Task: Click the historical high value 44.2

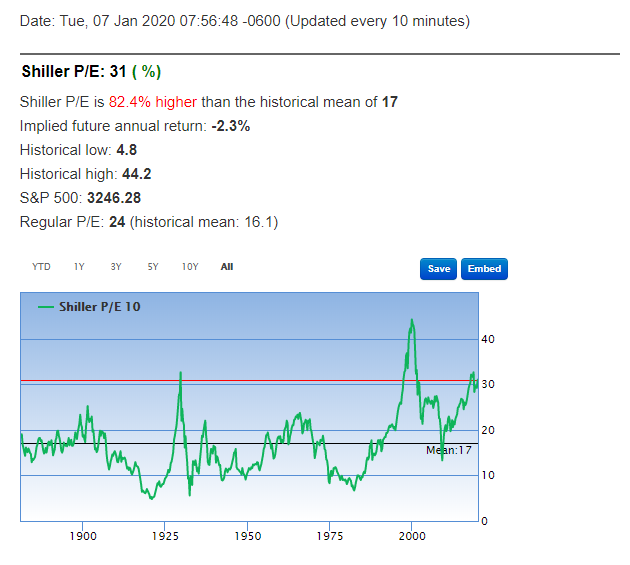Action: (x=137, y=174)
